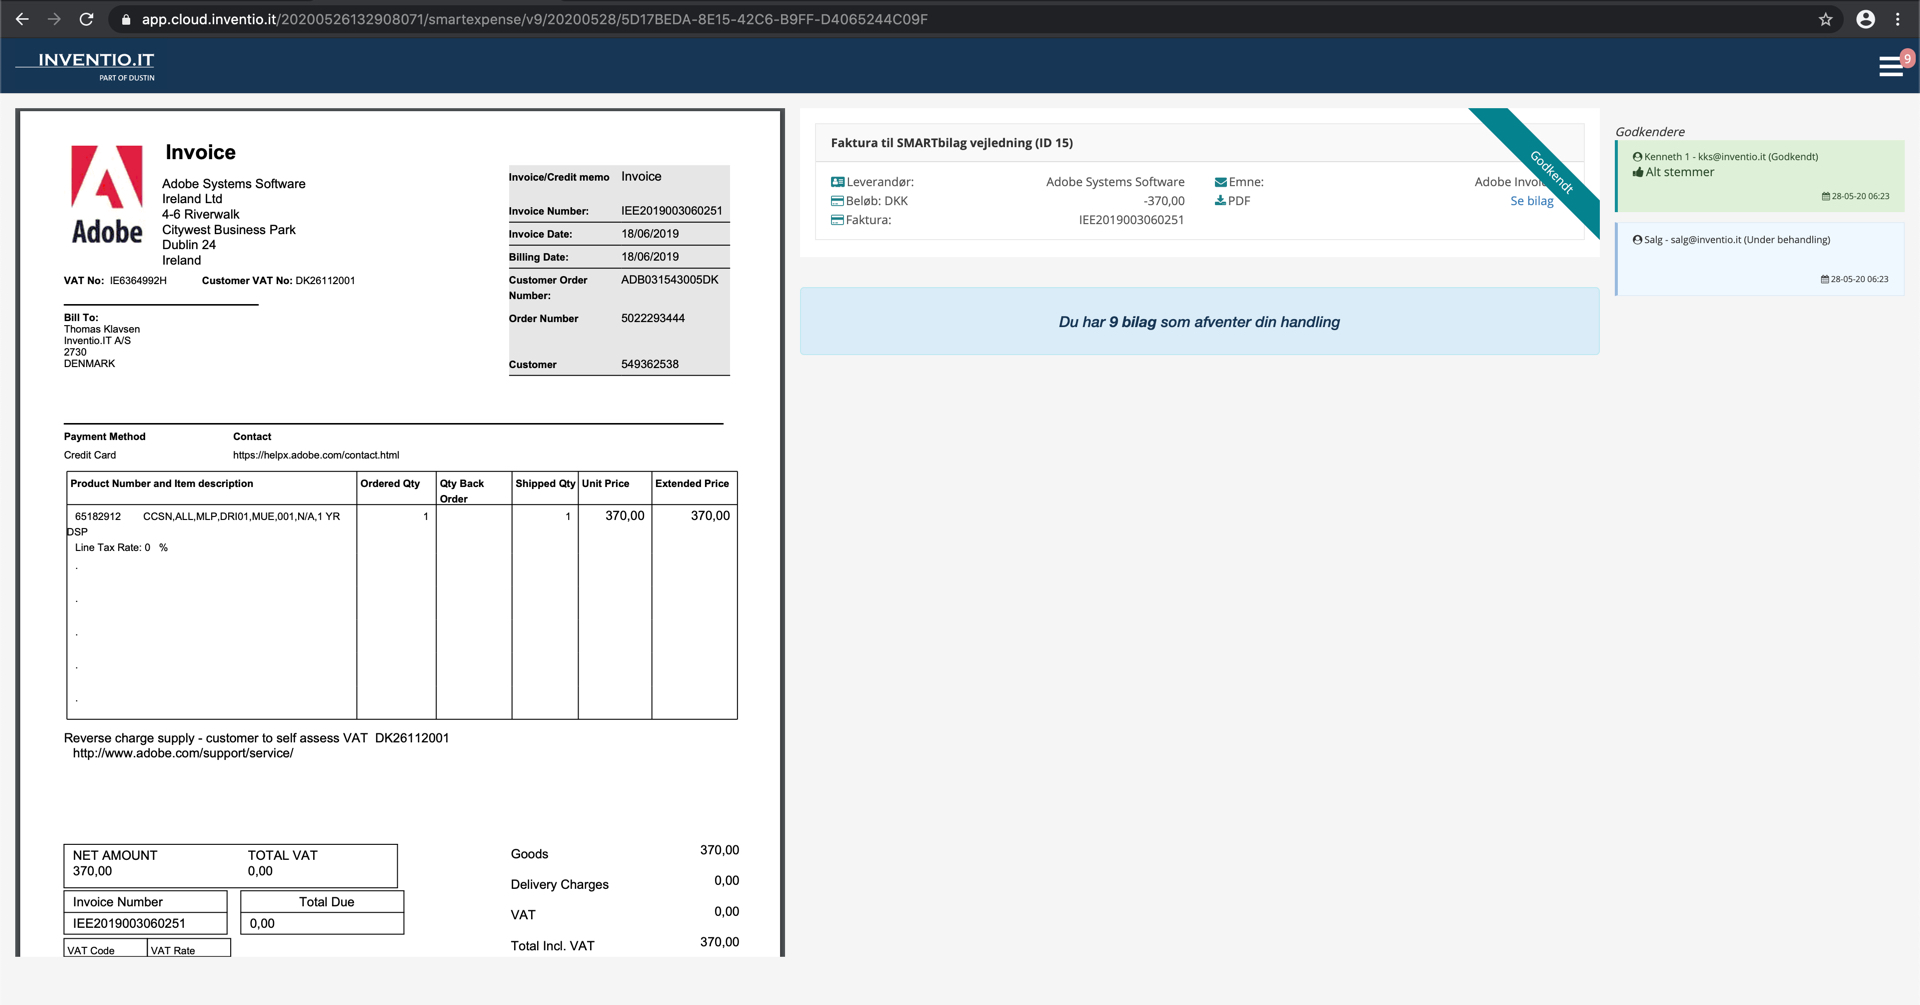Click the NET AMOUNT 370,00 box
Image resolution: width=1920 pixels, height=1005 pixels.
tap(230, 865)
